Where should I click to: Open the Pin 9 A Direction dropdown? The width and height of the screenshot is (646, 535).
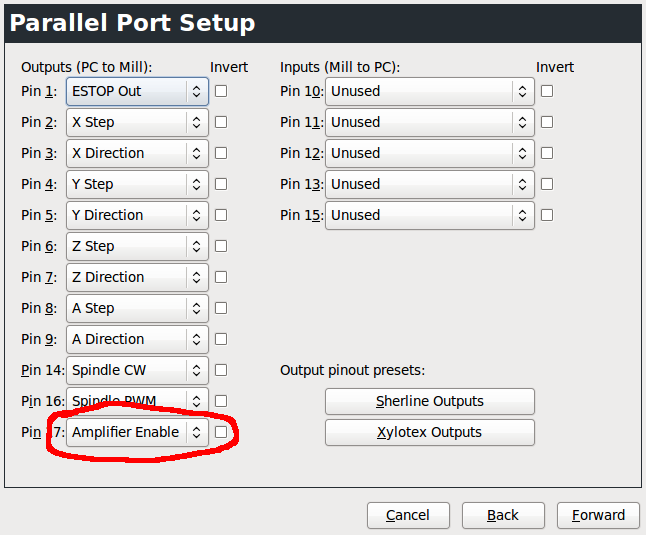pos(137,339)
